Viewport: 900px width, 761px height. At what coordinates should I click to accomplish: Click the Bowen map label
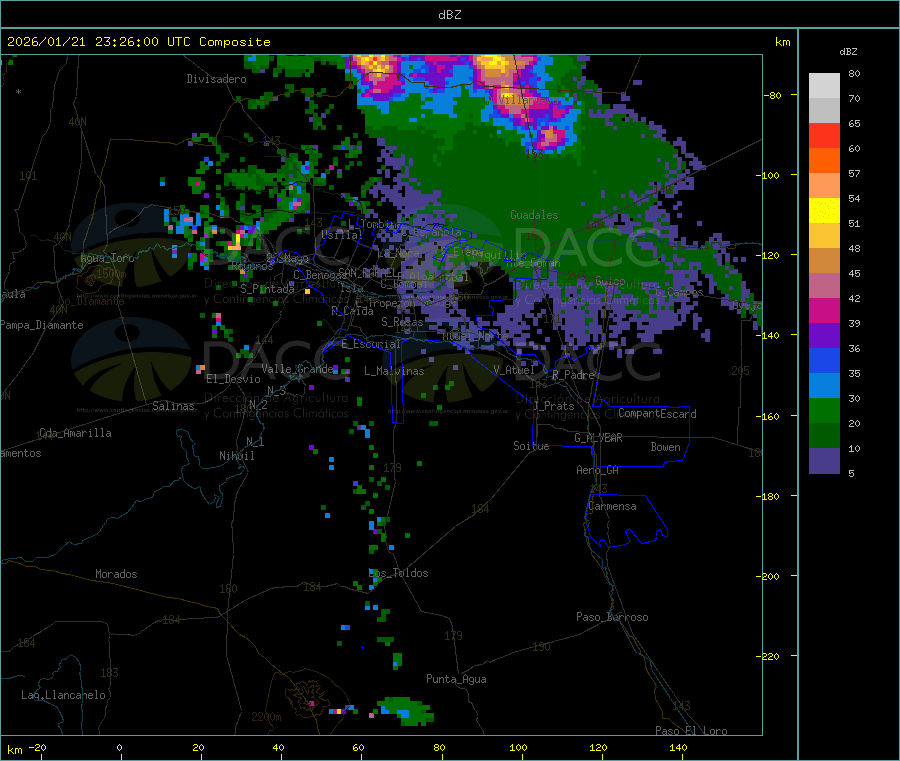coord(665,447)
